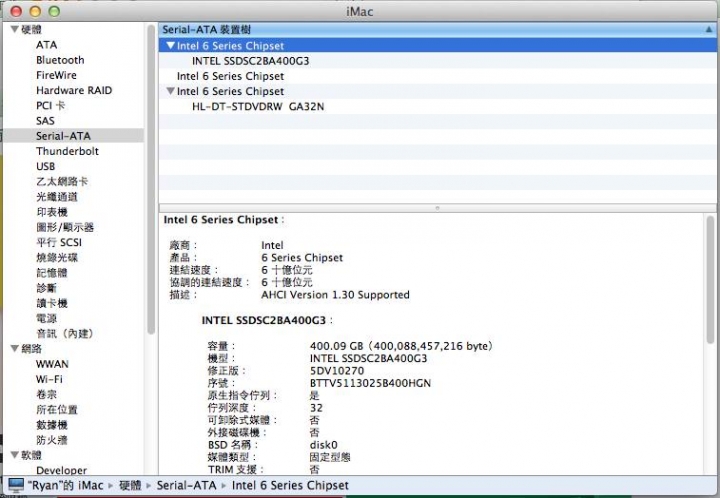Collapse the 網路 section in sidebar
Viewport: 720px width, 498px height.
coord(15,348)
